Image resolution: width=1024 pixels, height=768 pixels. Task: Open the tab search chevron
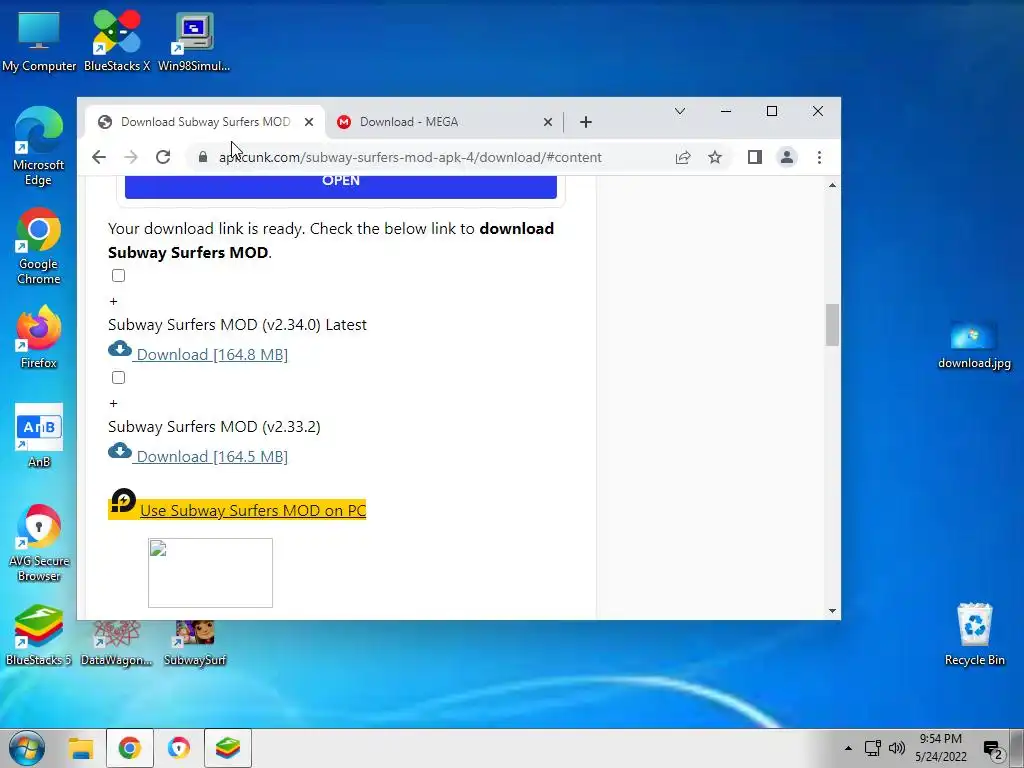pyautogui.click(x=680, y=111)
